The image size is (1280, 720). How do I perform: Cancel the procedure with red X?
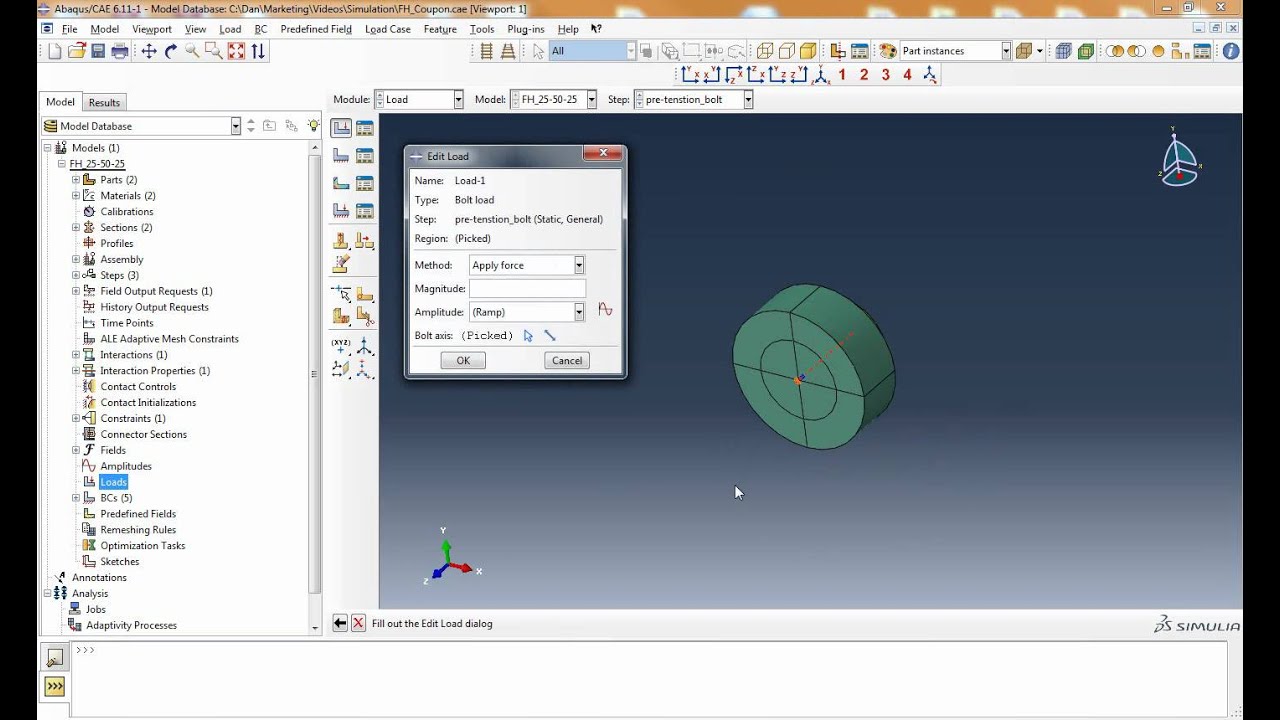pyautogui.click(x=358, y=623)
